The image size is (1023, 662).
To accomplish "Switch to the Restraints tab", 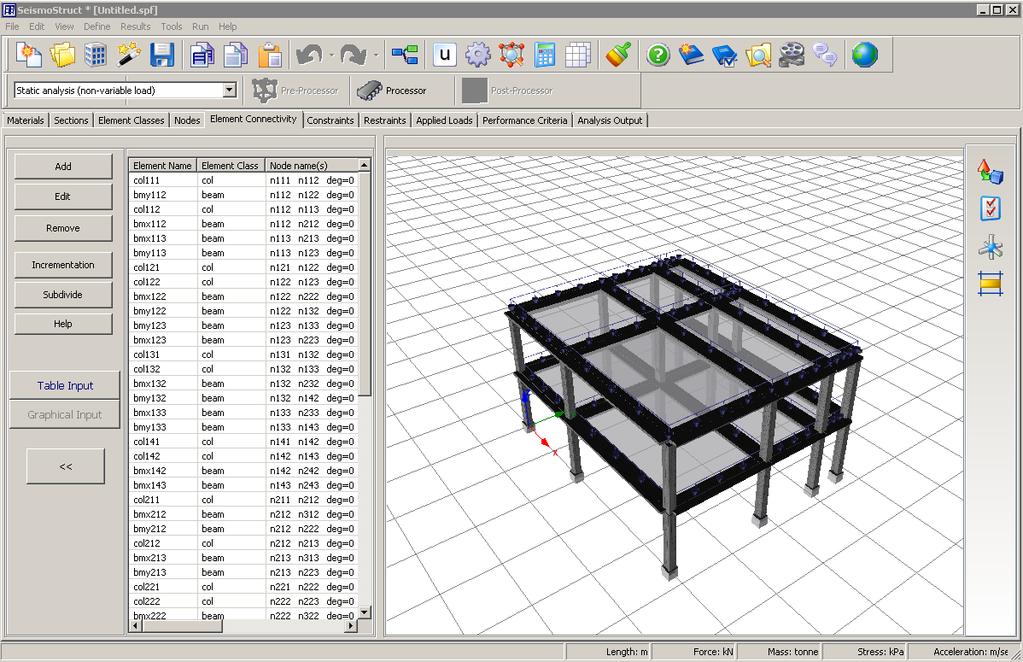I will coord(385,120).
